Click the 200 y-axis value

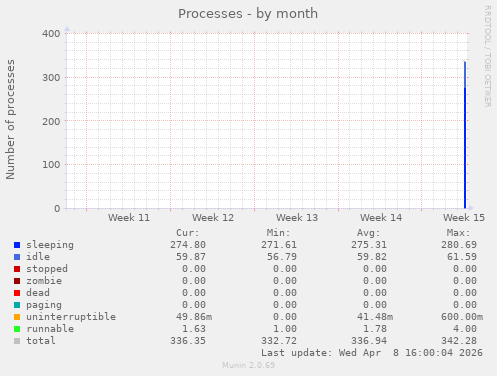(x=51, y=121)
